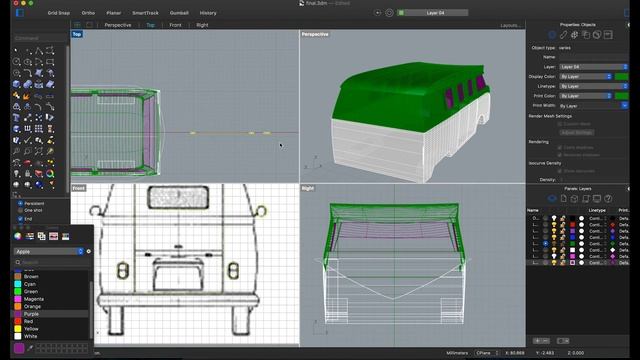Open the Apple color list dropdown

49,251
